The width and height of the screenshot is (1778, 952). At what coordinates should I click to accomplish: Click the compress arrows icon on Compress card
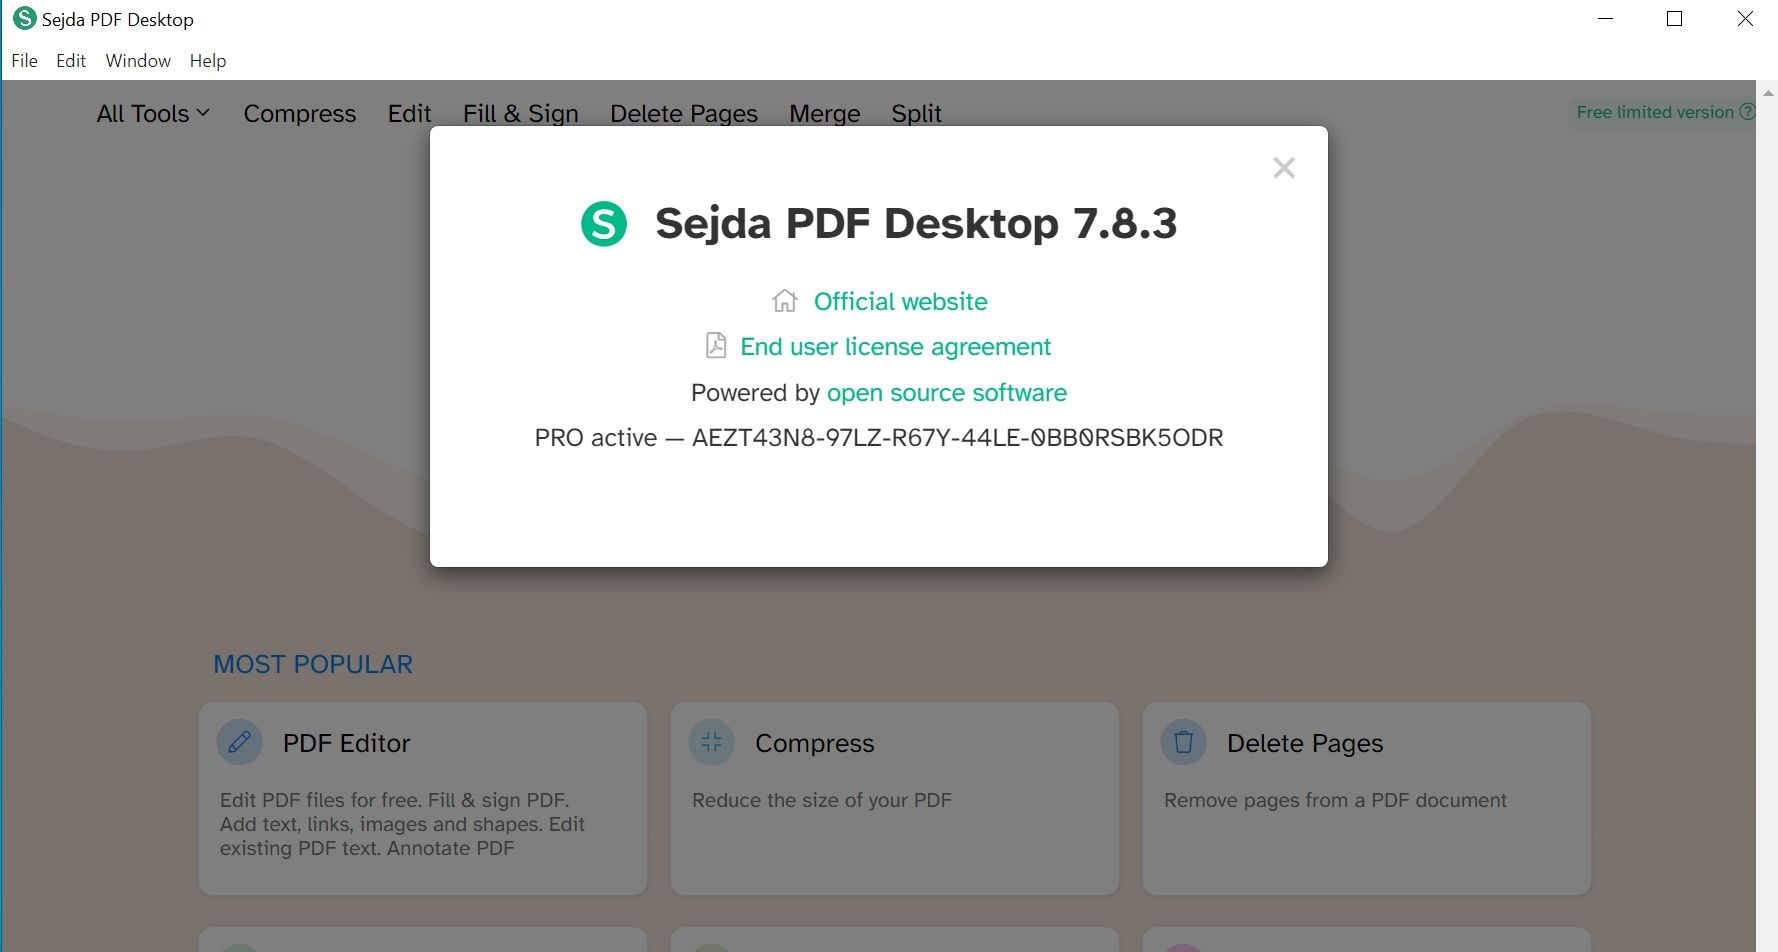coord(712,742)
